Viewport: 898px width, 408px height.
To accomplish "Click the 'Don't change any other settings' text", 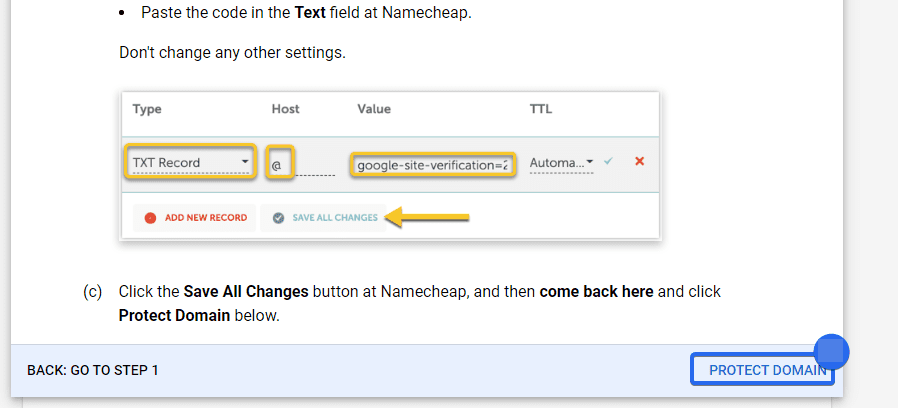I will (232, 52).
